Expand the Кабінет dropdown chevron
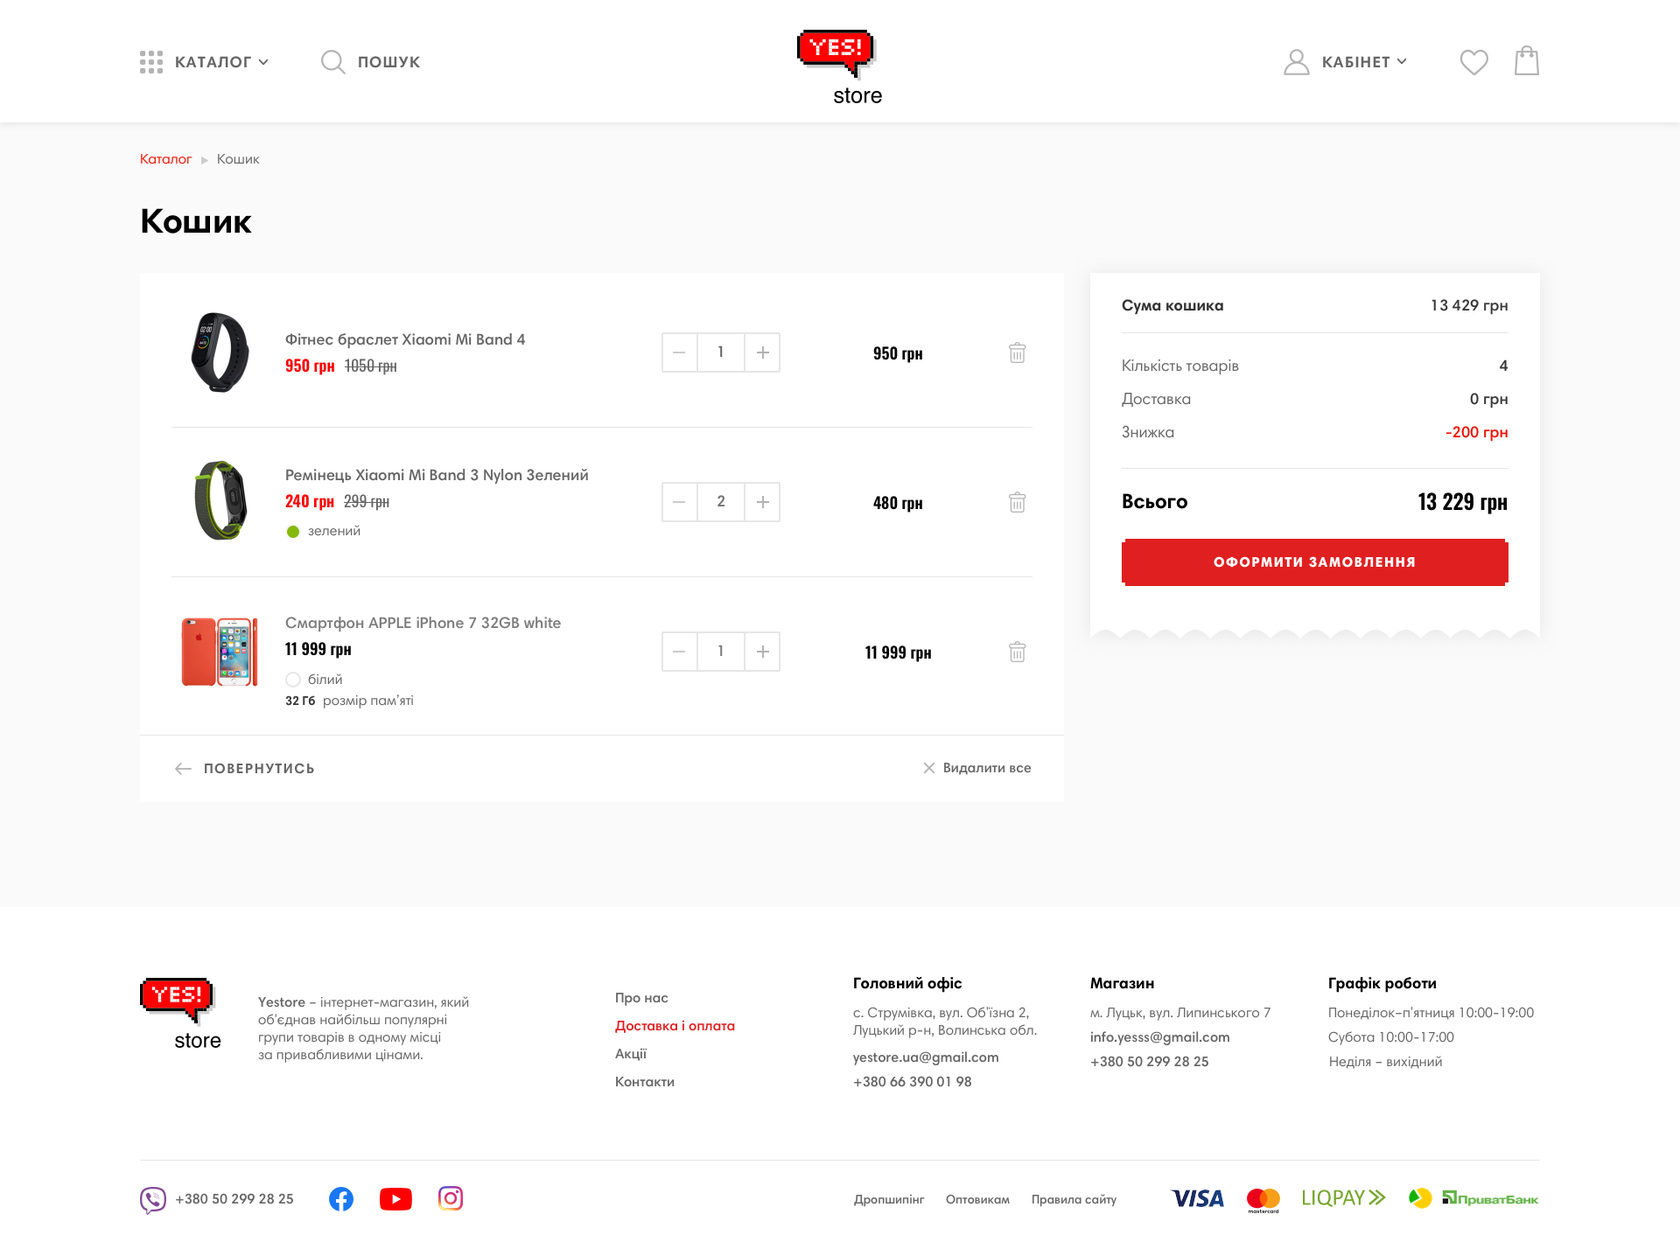 click(x=1402, y=62)
